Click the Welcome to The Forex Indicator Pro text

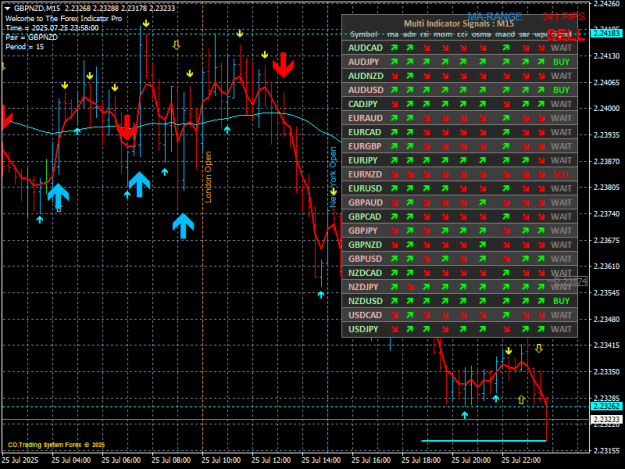click(64, 18)
